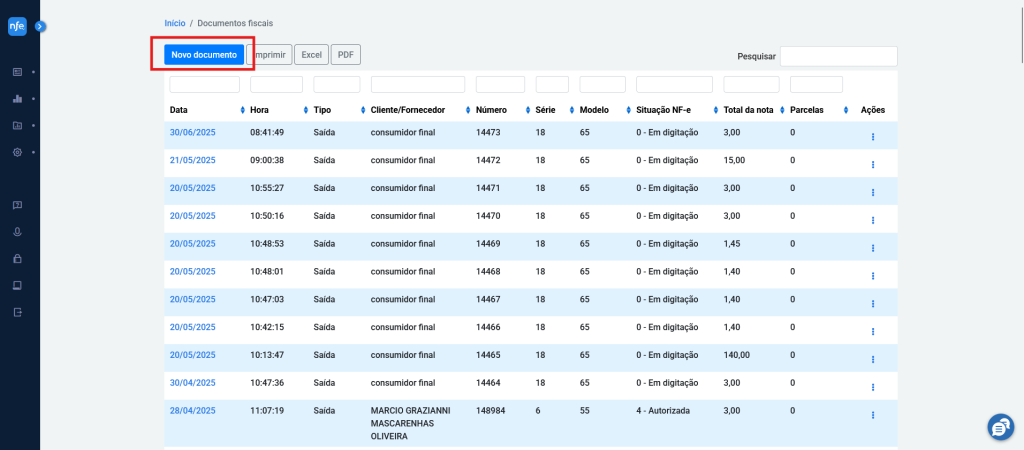Image resolution: width=1024 pixels, height=450 pixels.
Task: Focus the Número column filter field
Action: [x=500, y=84]
